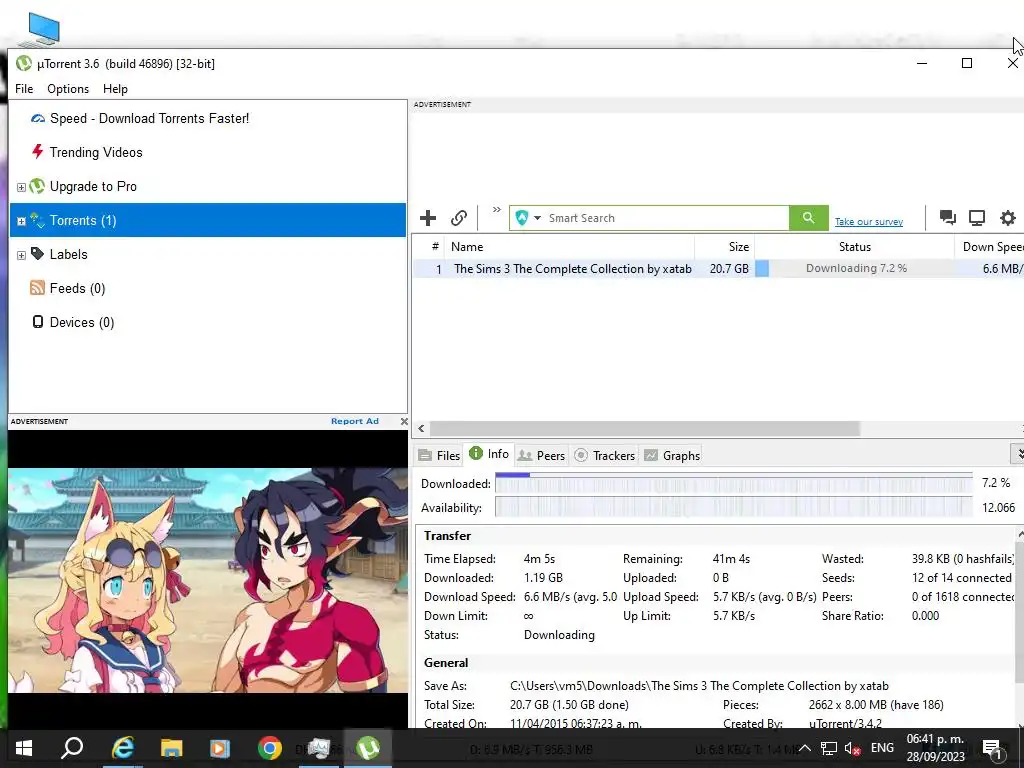The image size is (1024, 768).
Task: Switch to the Graphs tab
Action: (672, 455)
